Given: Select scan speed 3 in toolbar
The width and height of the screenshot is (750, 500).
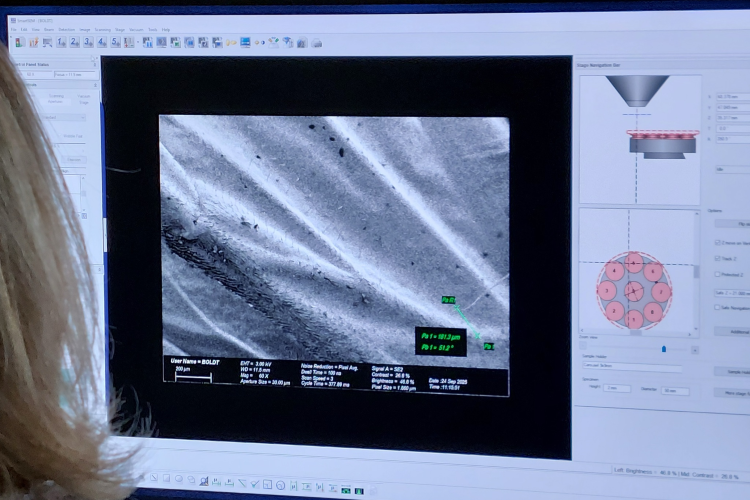Looking at the screenshot, I should pyautogui.click(x=88, y=42).
